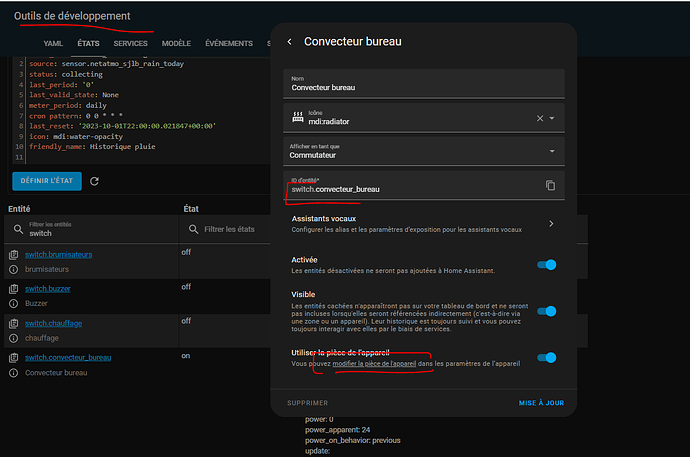Click MISE À JOUR to save

[x=541, y=403]
